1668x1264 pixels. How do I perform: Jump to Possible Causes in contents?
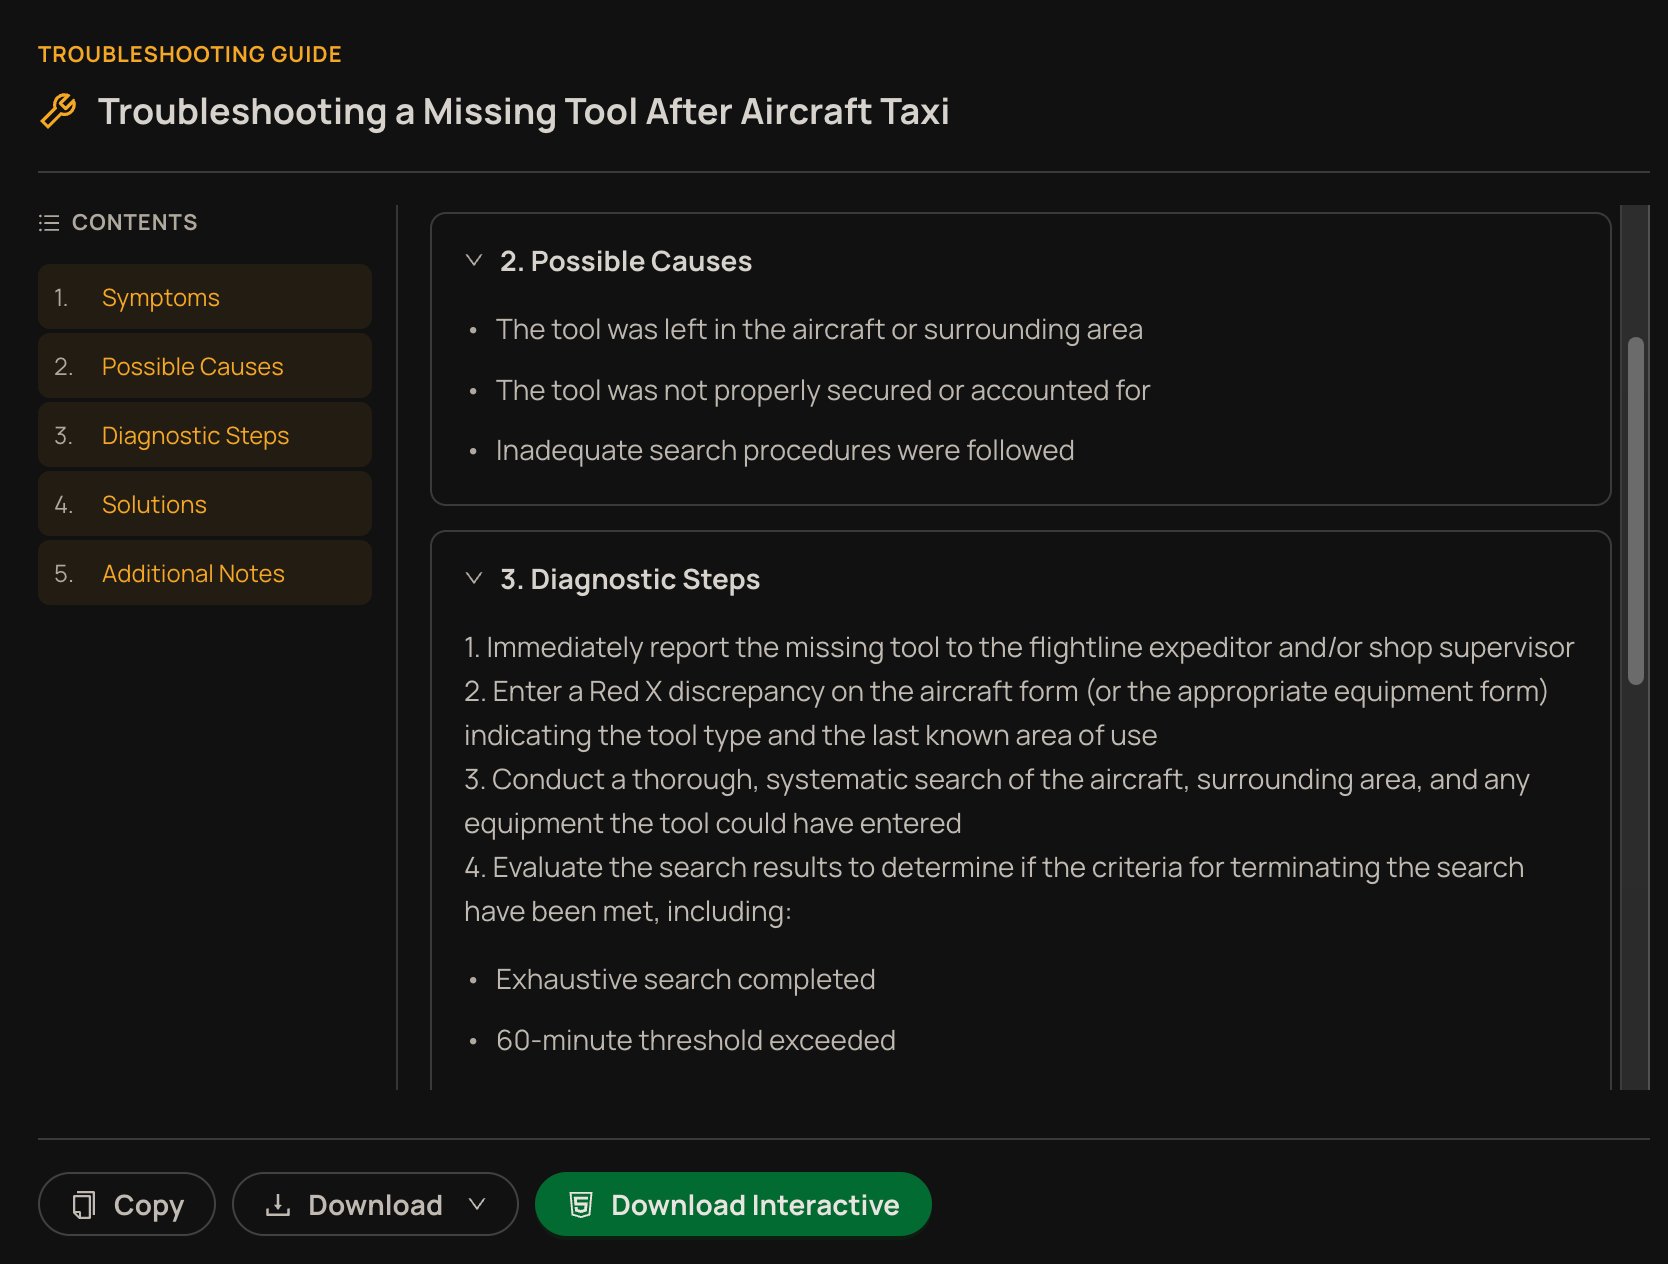pyautogui.click(x=205, y=366)
